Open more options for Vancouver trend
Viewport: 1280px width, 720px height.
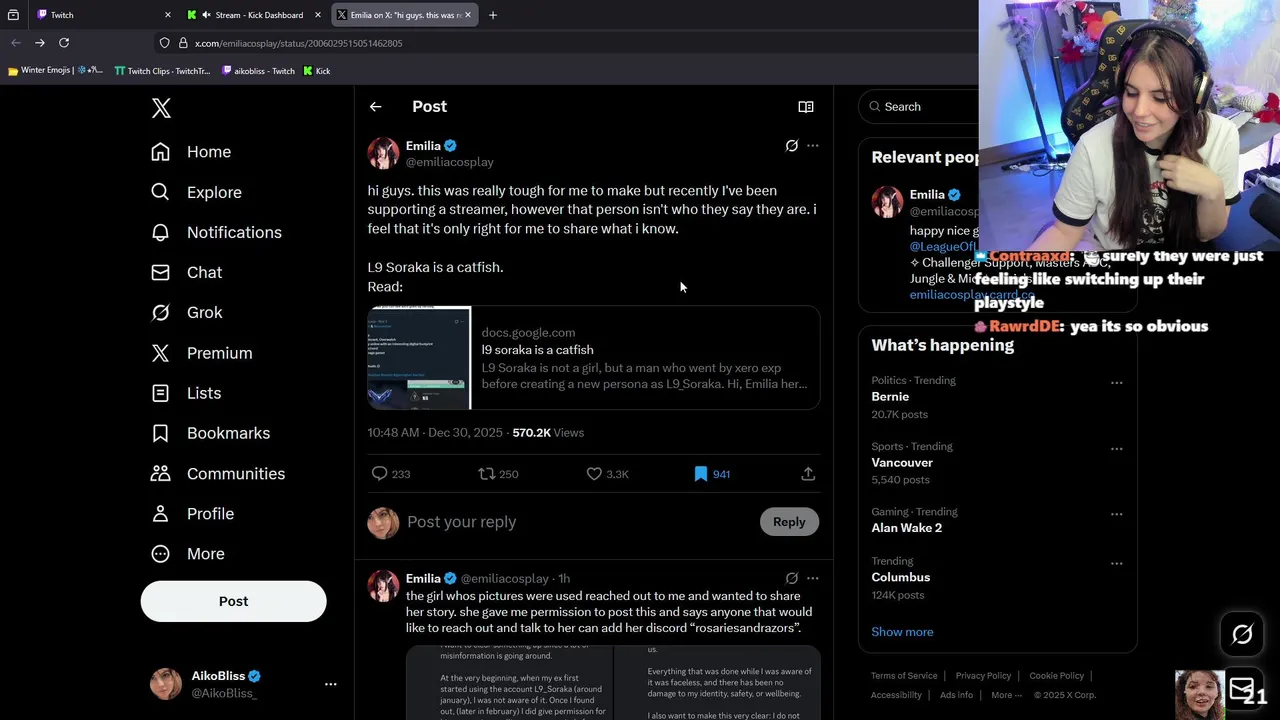[x=1117, y=448]
